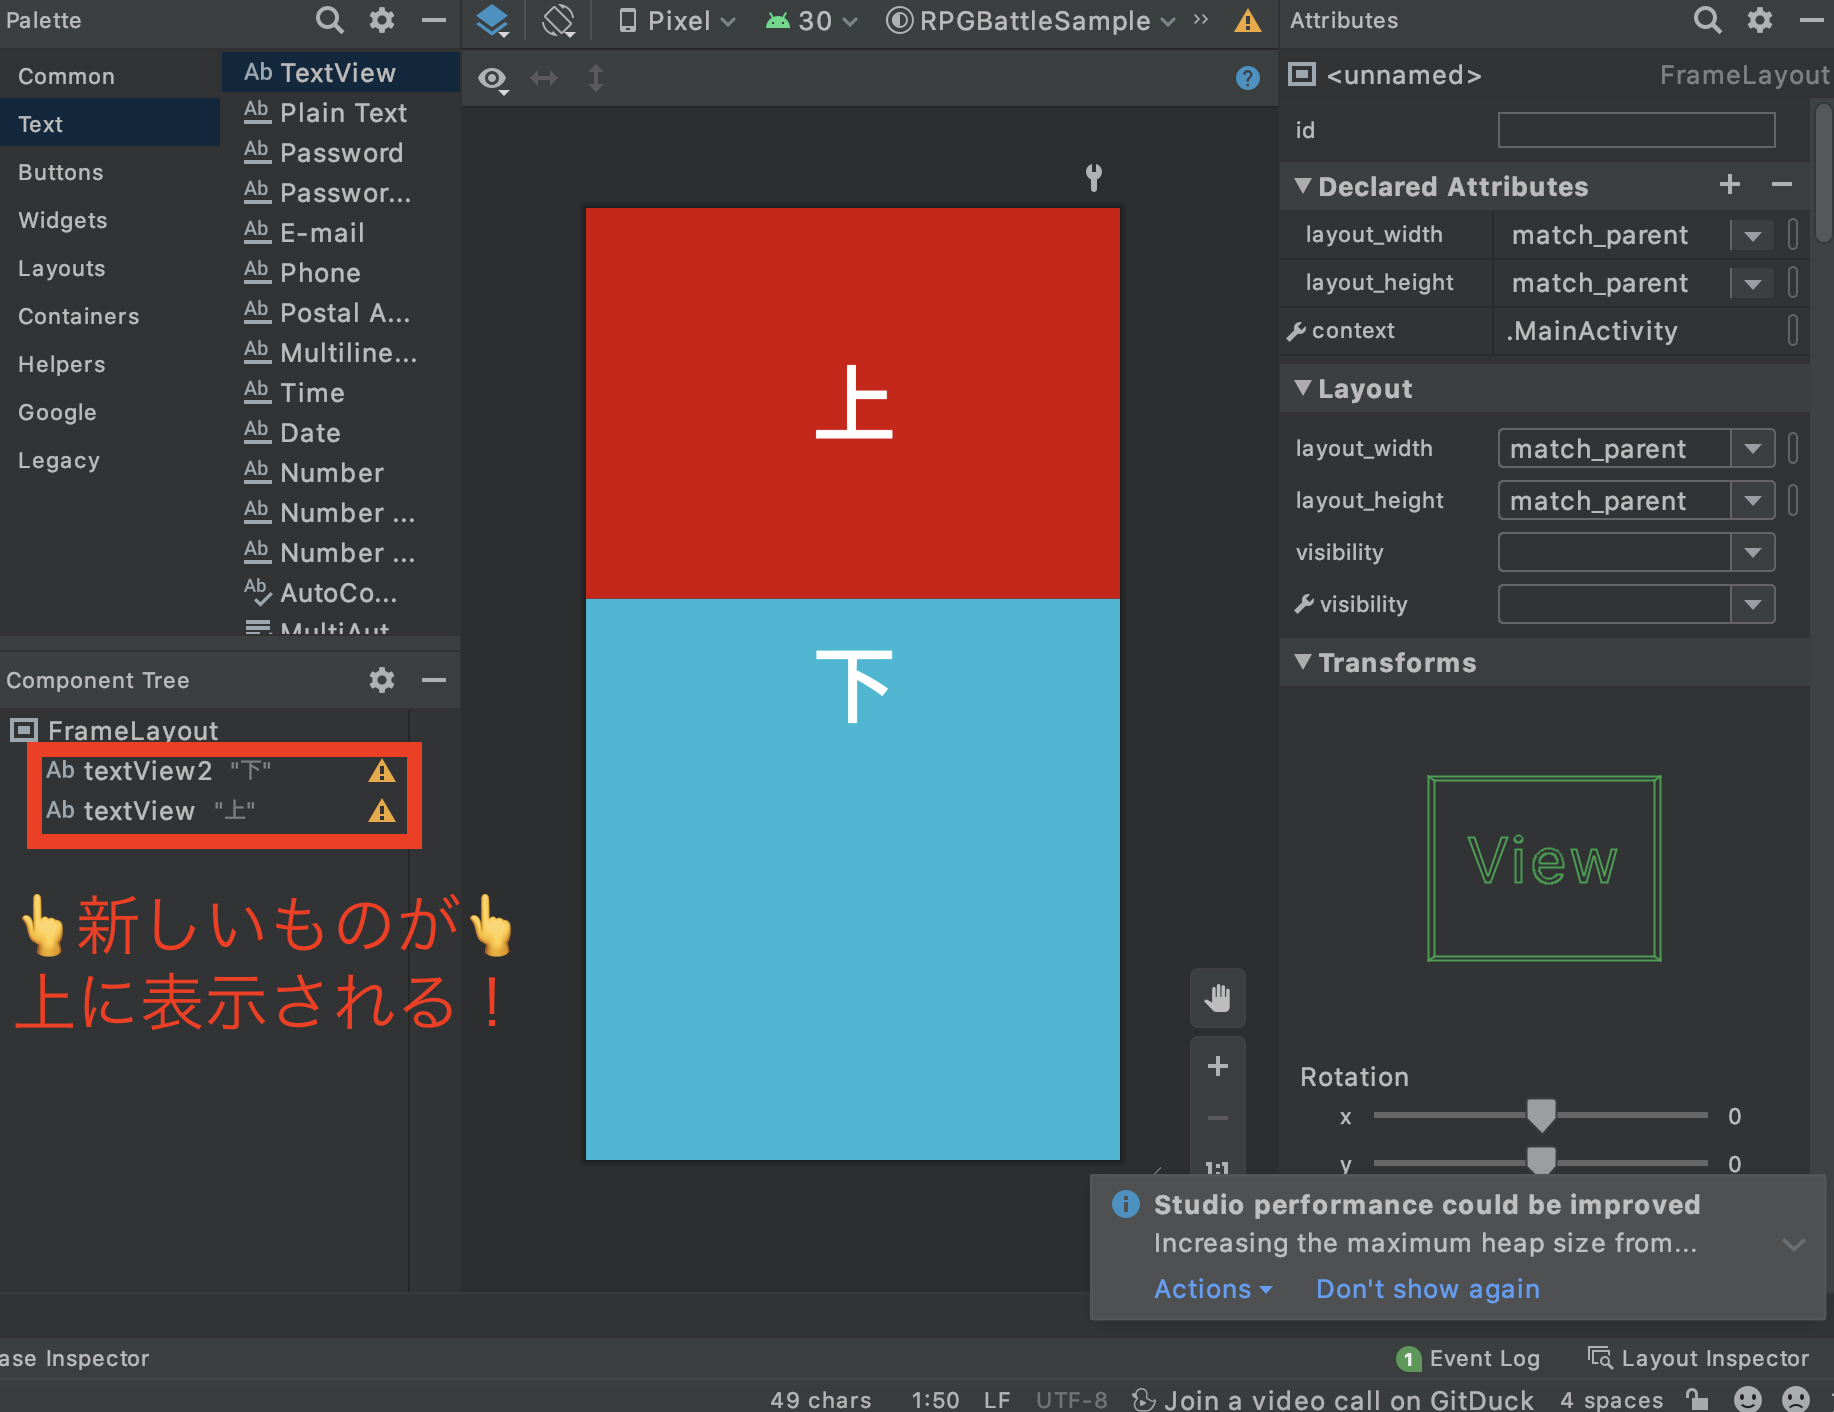The image size is (1834, 1412).
Task: Click the layout warning triangle in toolbar
Action: point(1247,20)
